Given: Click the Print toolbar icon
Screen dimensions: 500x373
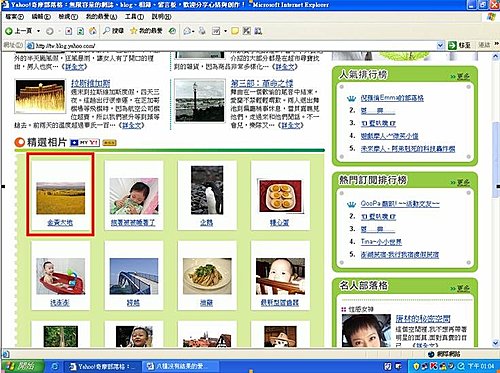Looking at the screenshot, I should pyautogui.click(x=202, y=31).
